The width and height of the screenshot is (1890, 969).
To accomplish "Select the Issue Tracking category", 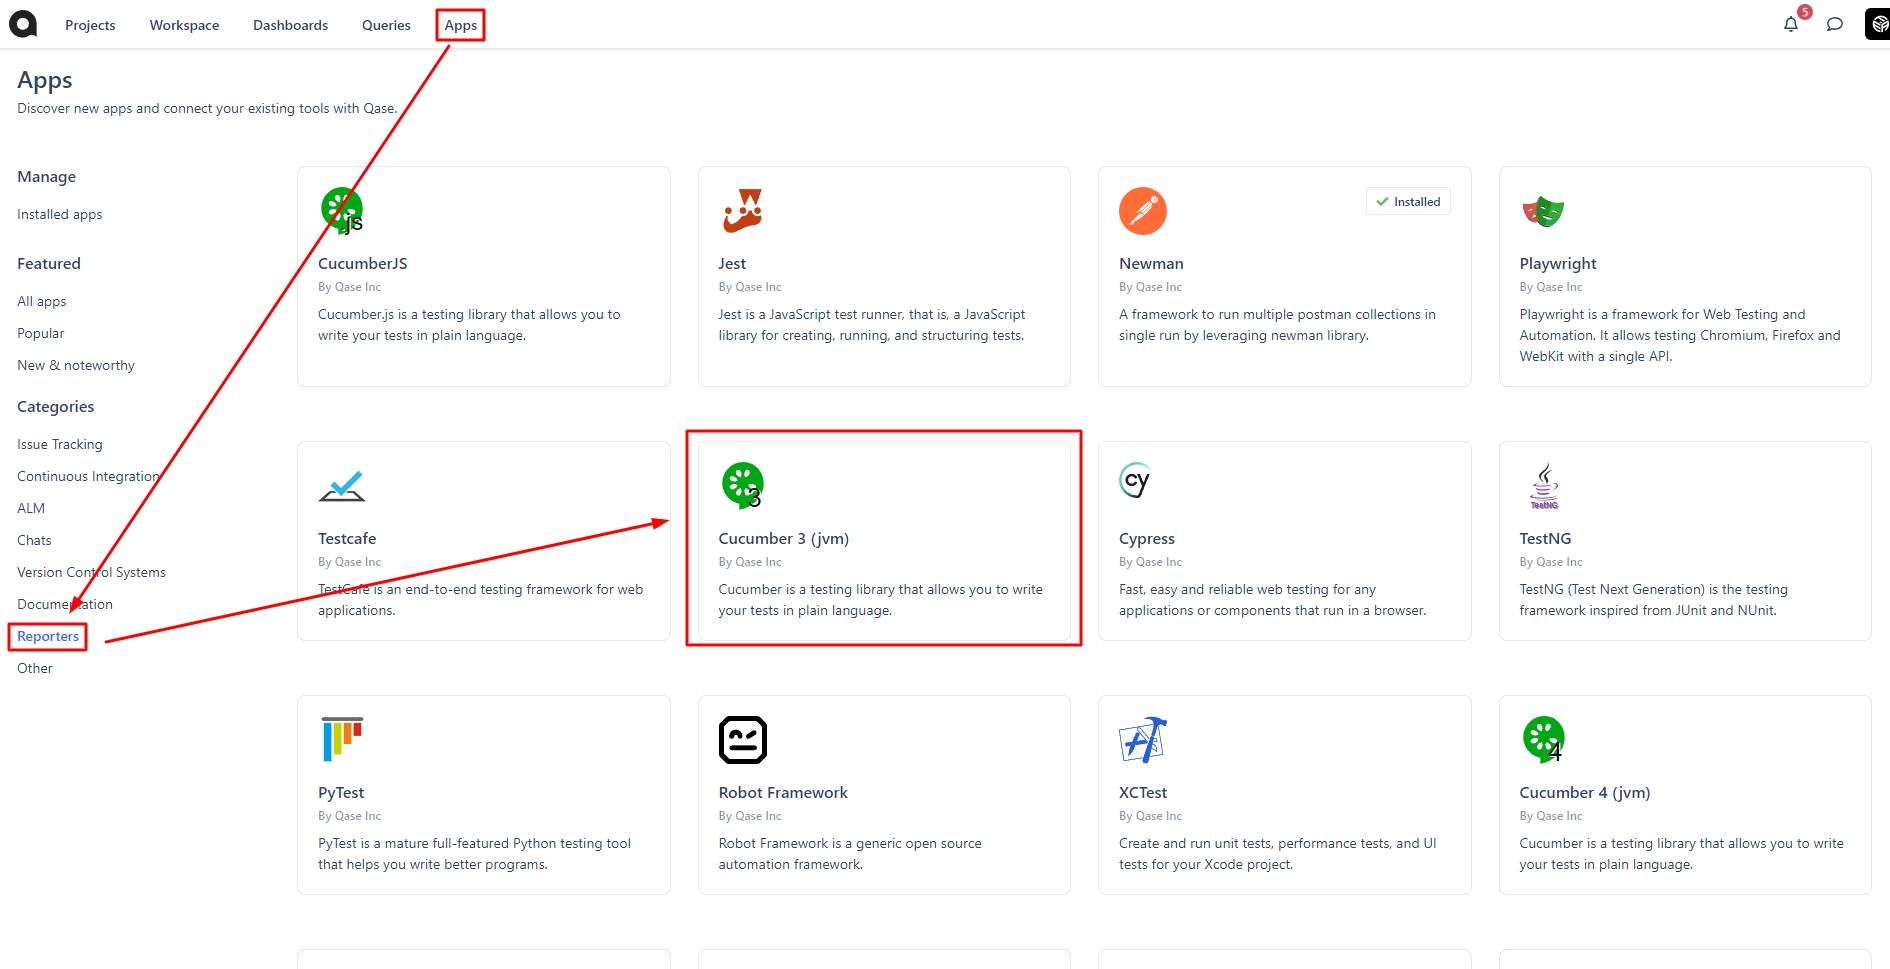I will [x=60, y=444].
